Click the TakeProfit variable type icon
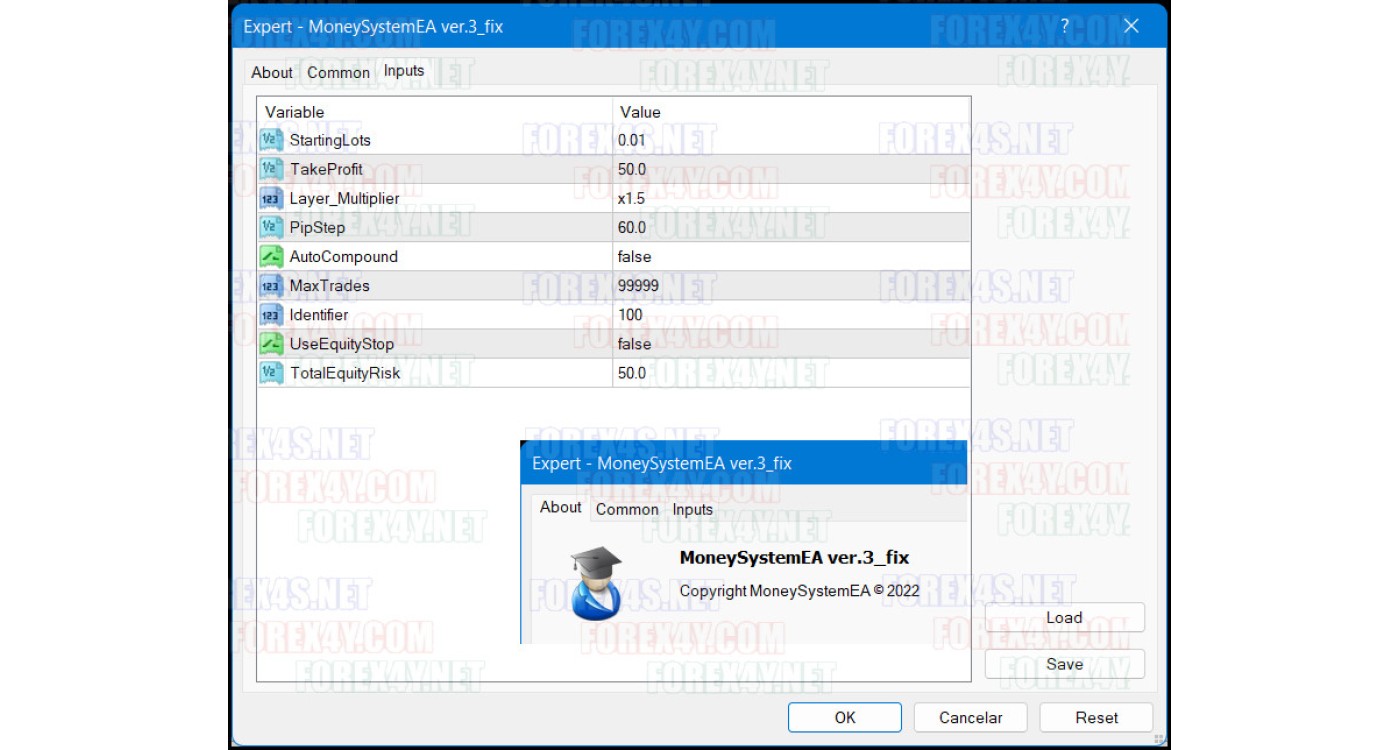1400x750 pixels. pyautogui.click(x=271, y=169)
